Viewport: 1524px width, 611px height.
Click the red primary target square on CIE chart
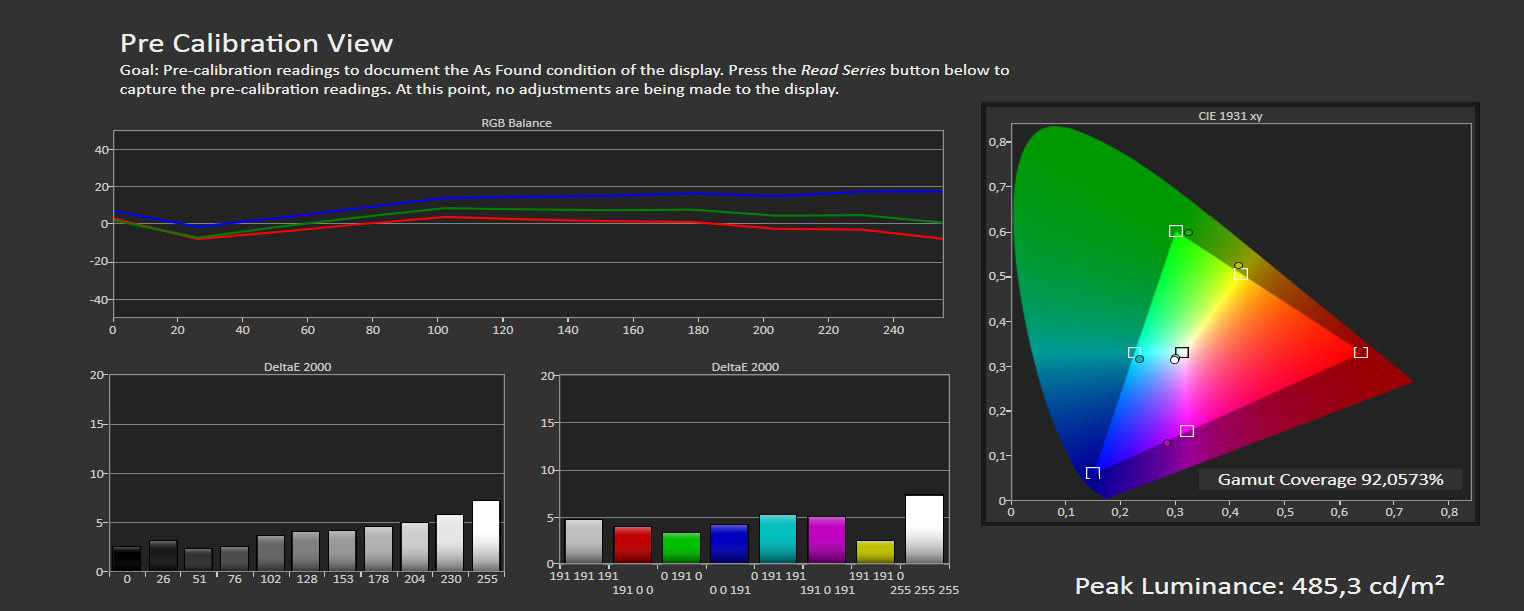[1360, 352]
